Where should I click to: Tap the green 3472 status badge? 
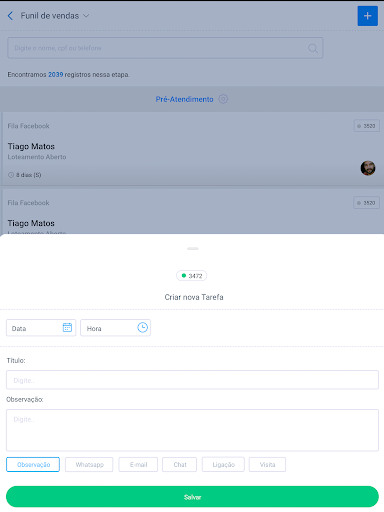click(x=192, y=276)
